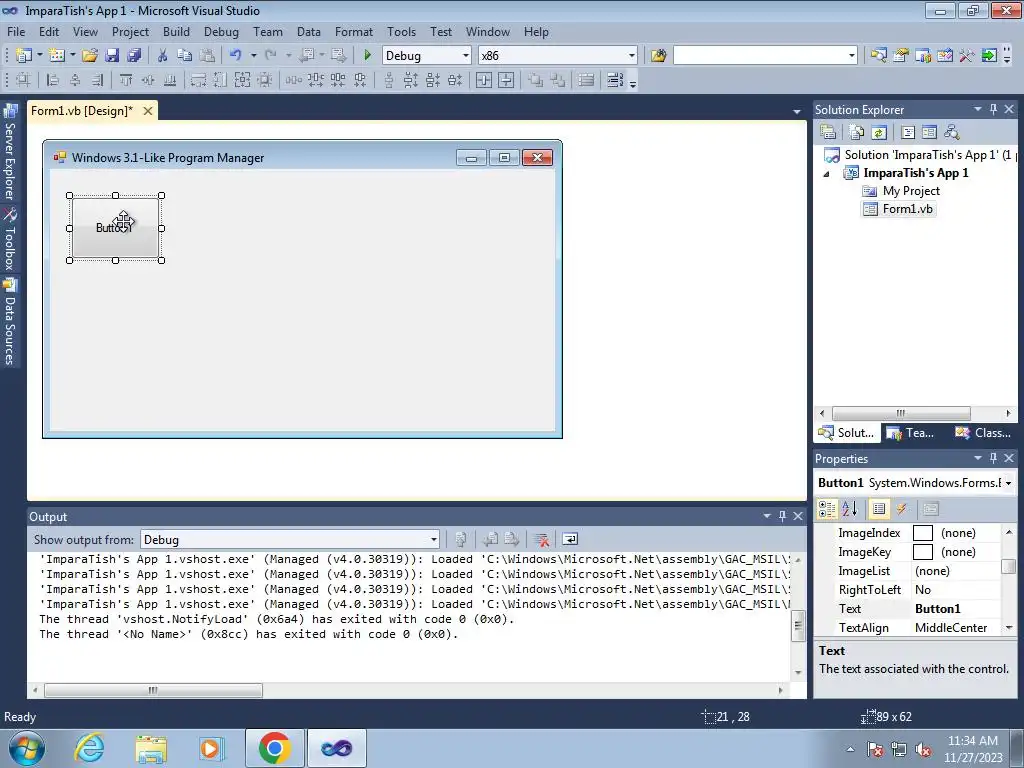
Task: Click the Align Bottoms icon
Action: click(170, 80)
